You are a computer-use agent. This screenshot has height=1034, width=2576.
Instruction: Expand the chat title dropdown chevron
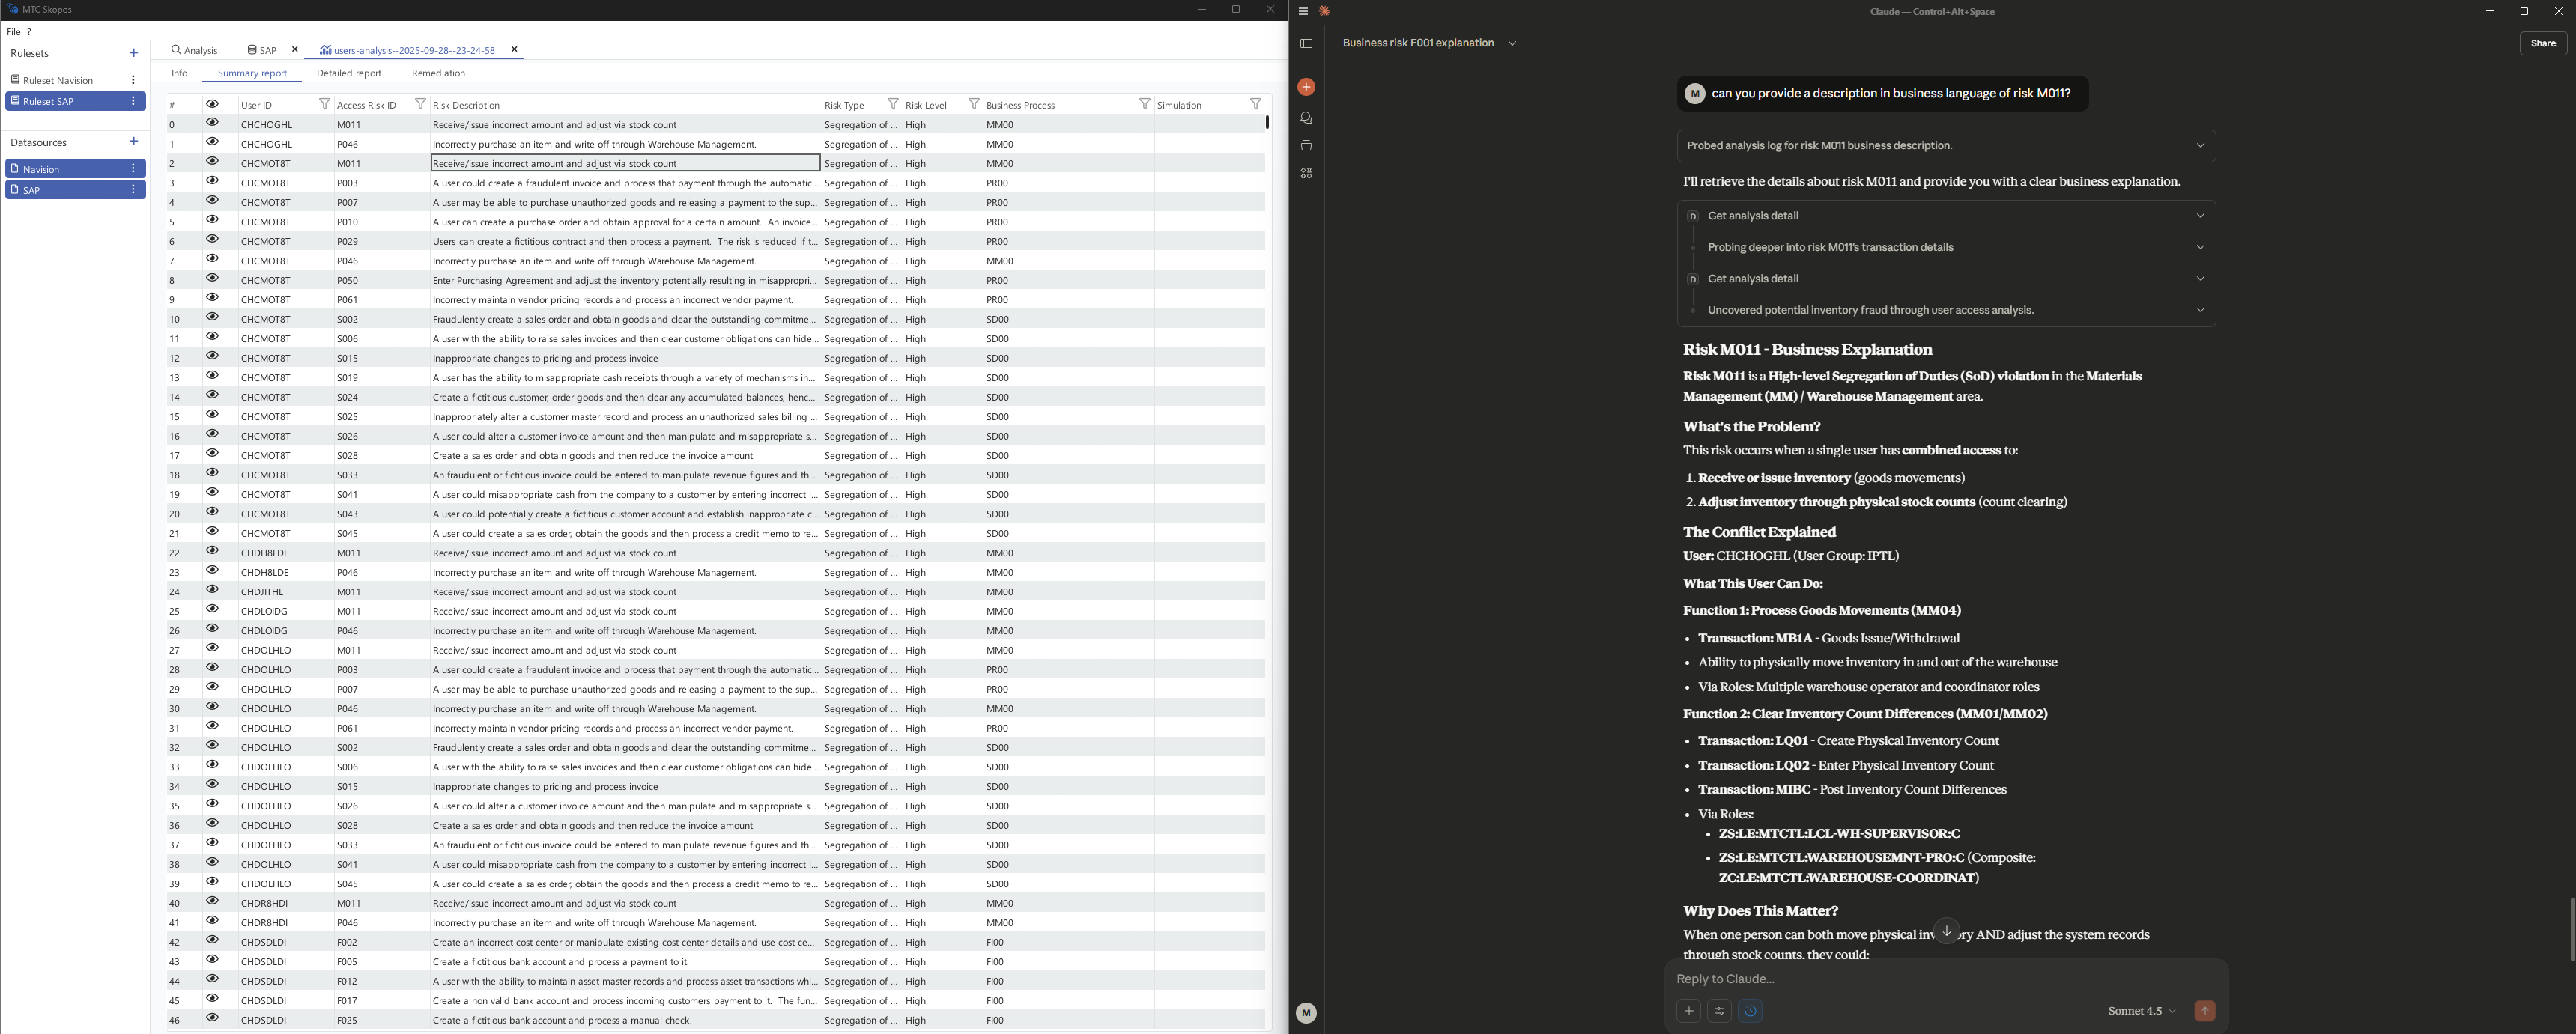click(1512, 44)
